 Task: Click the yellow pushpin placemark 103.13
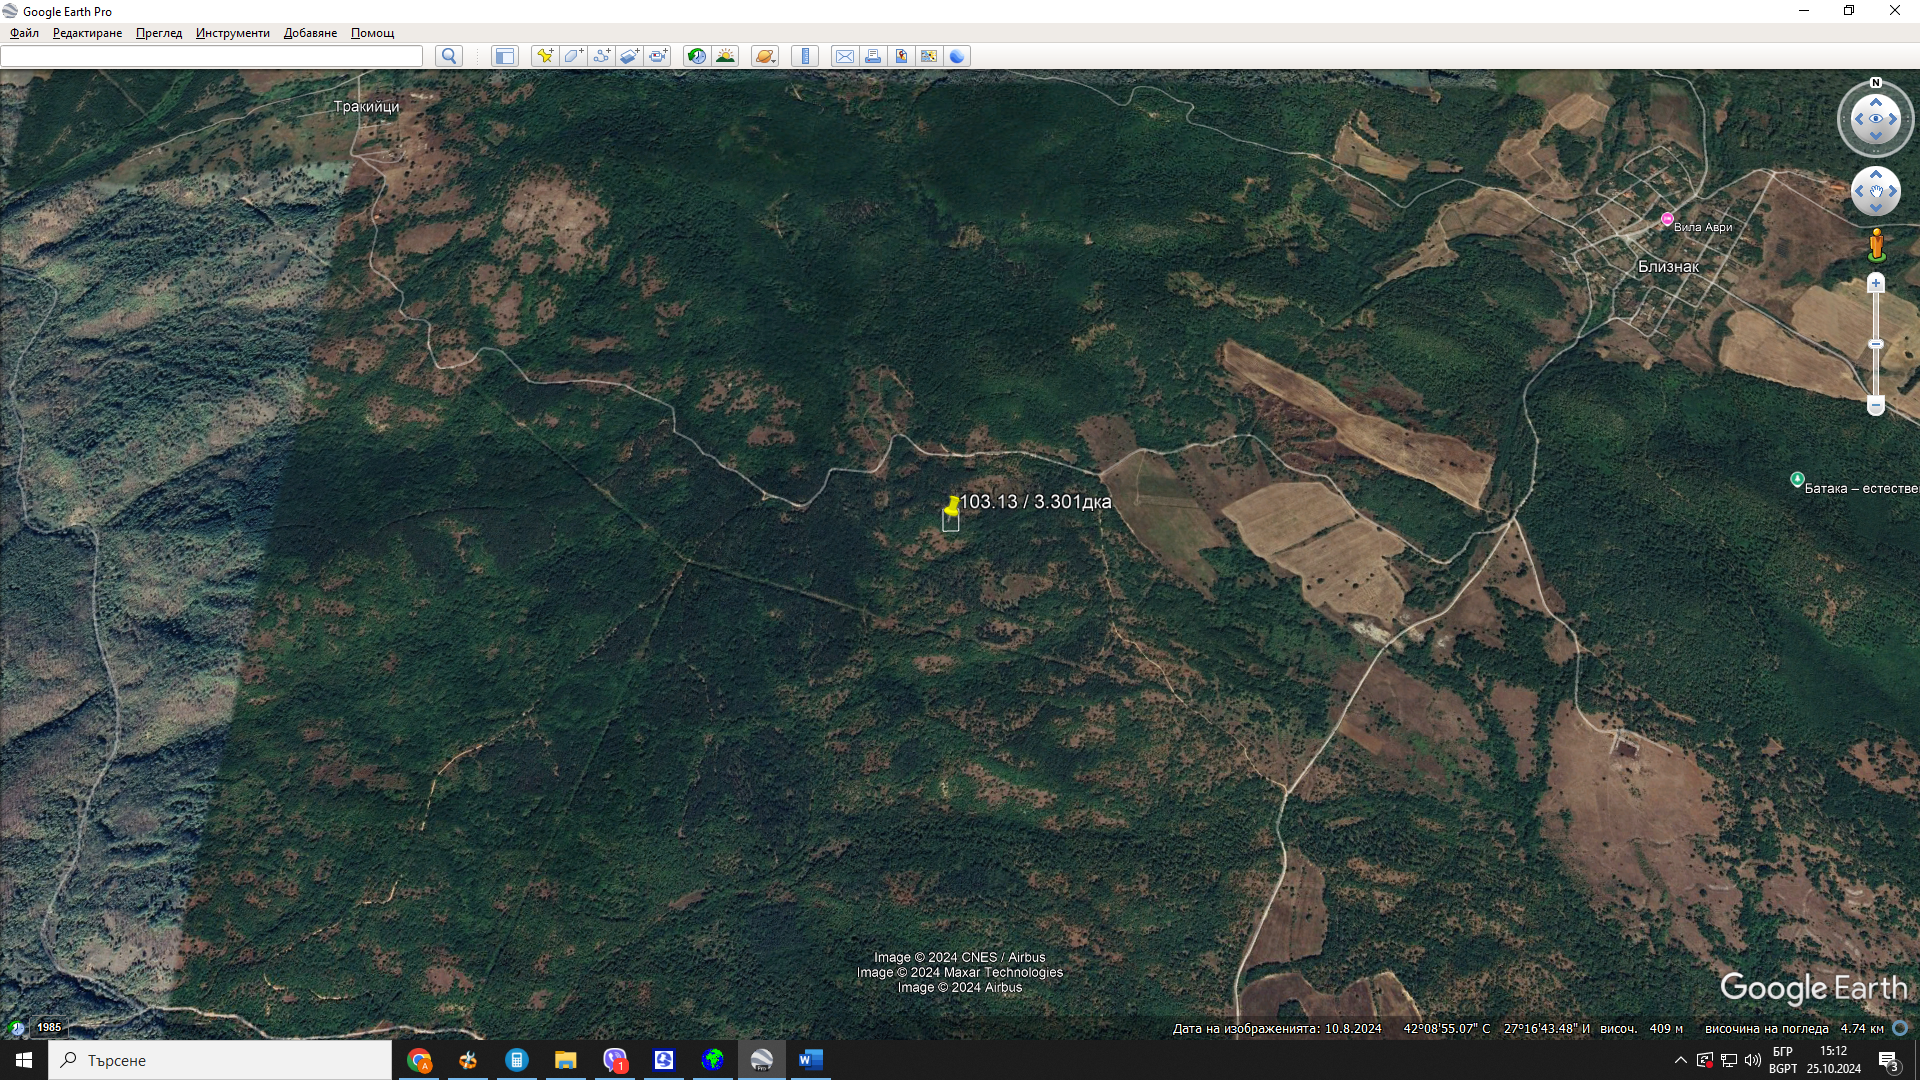tap(951, 505)
